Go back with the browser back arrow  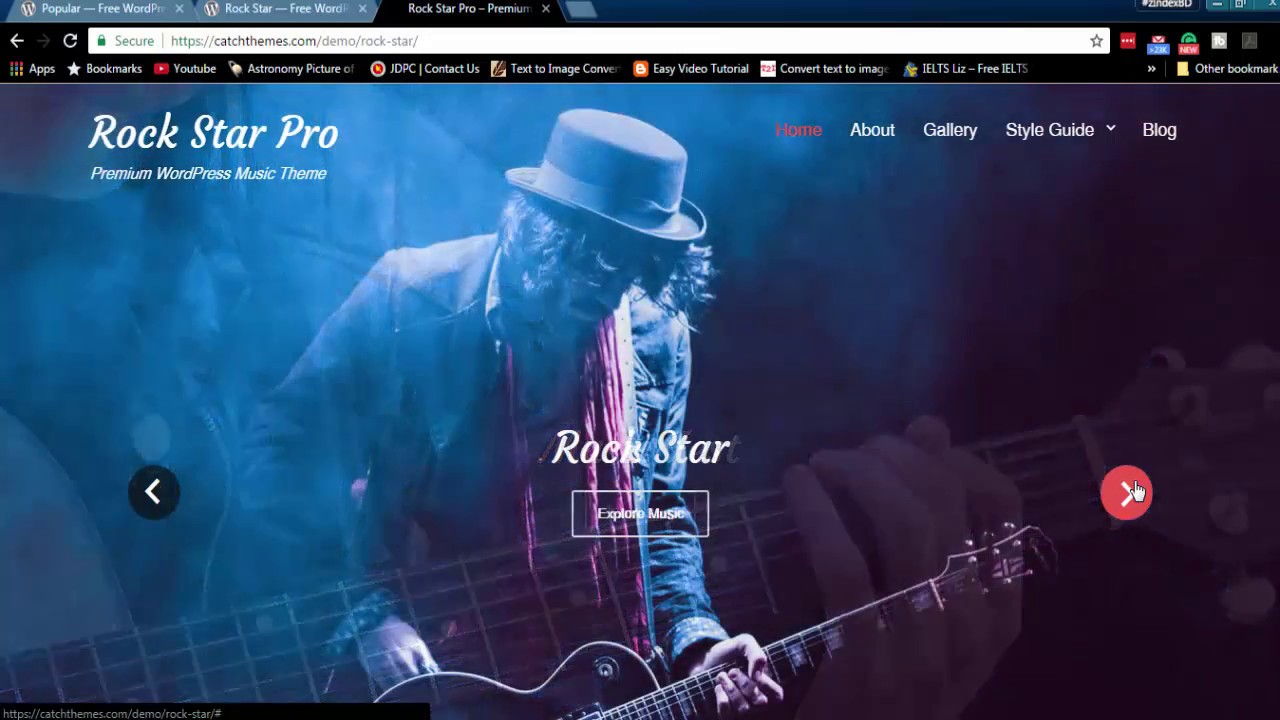click(x=17, y=41)
